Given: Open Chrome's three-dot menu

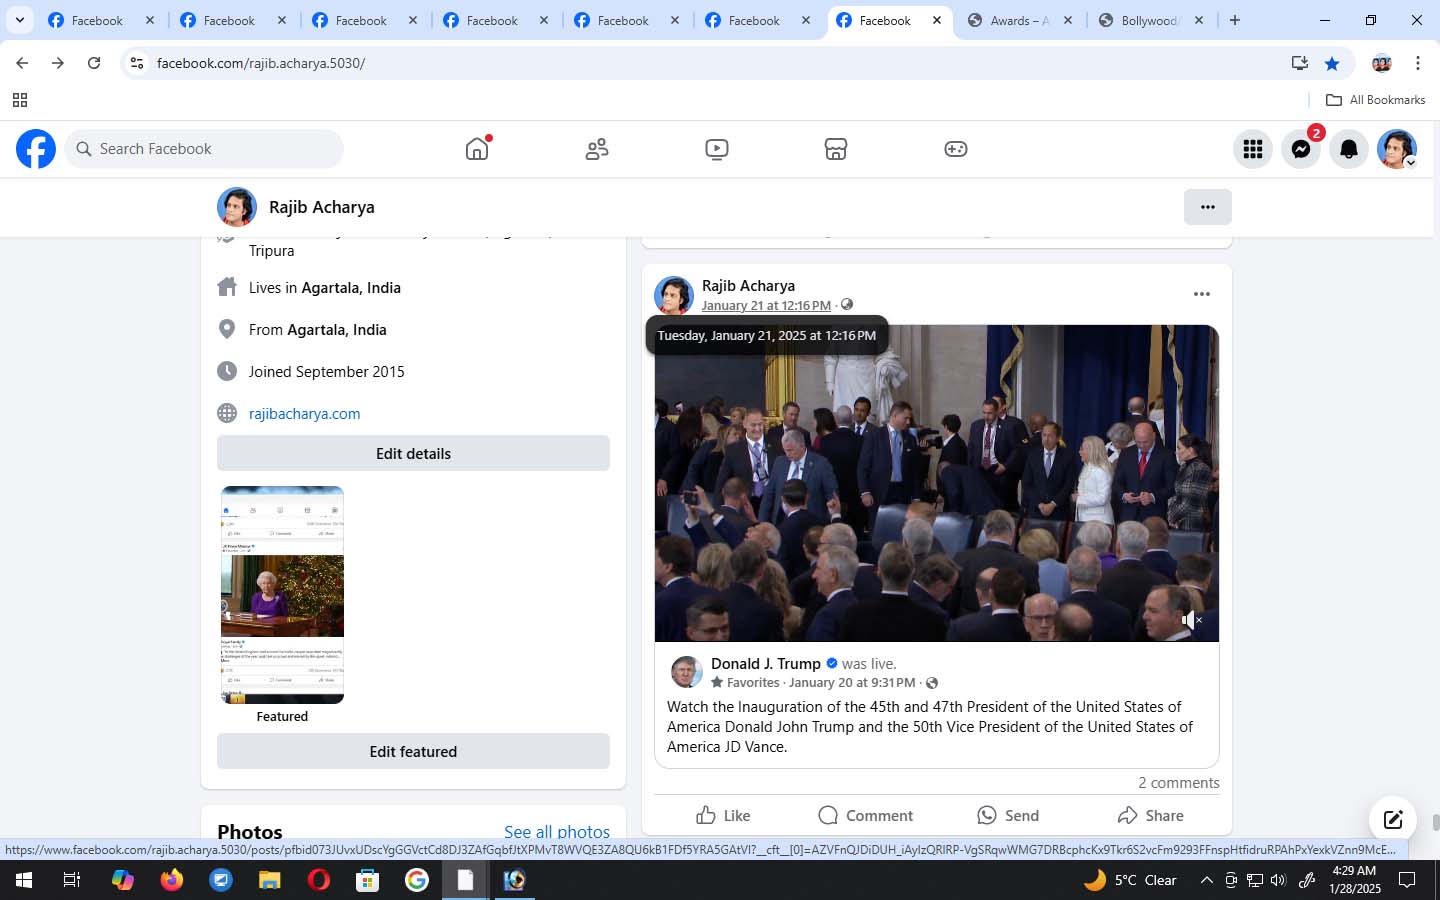Looking at the screenshot, I should [x=1417, y=63].
